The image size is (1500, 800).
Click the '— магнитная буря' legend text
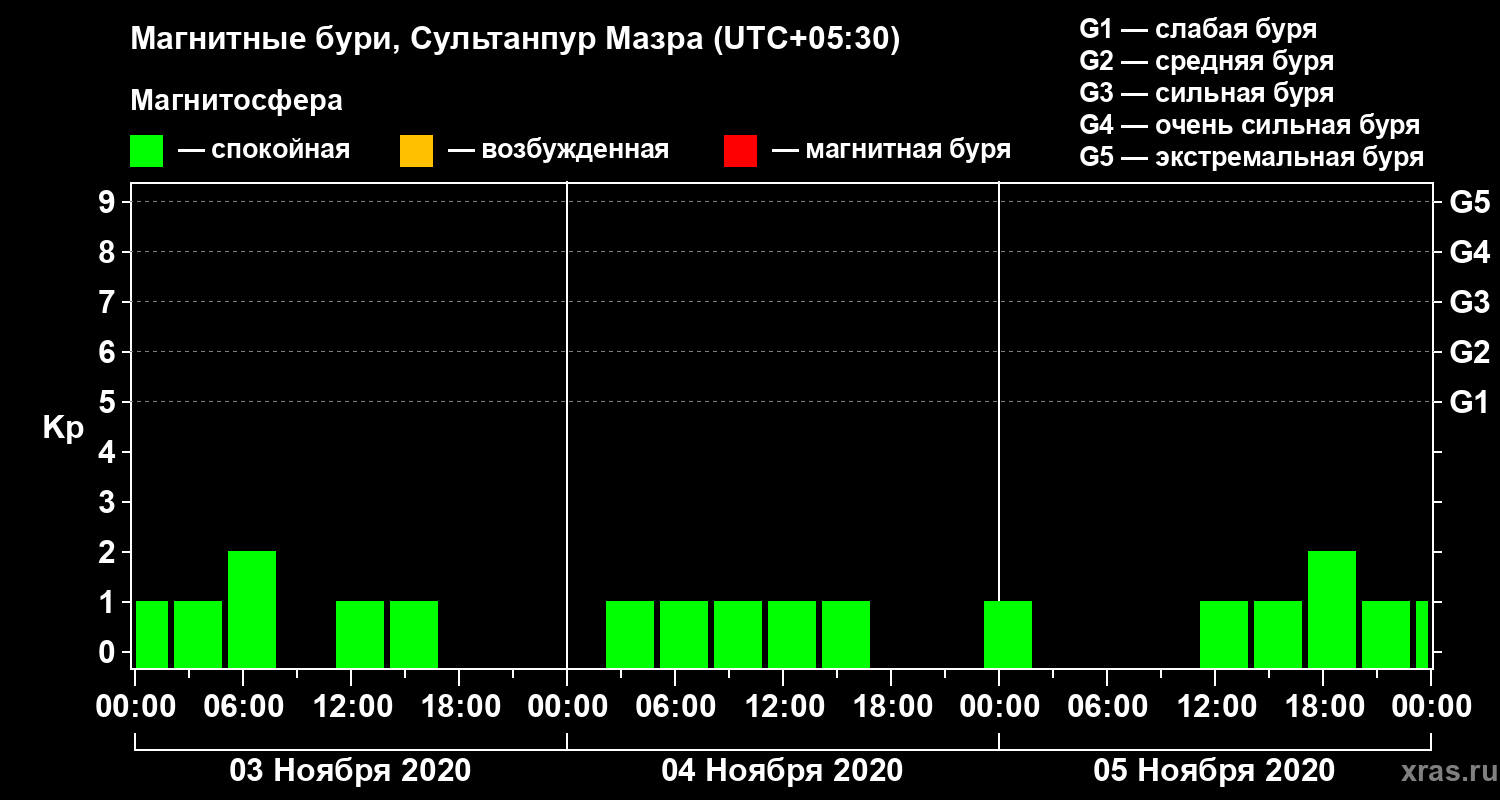click(891, 150)
